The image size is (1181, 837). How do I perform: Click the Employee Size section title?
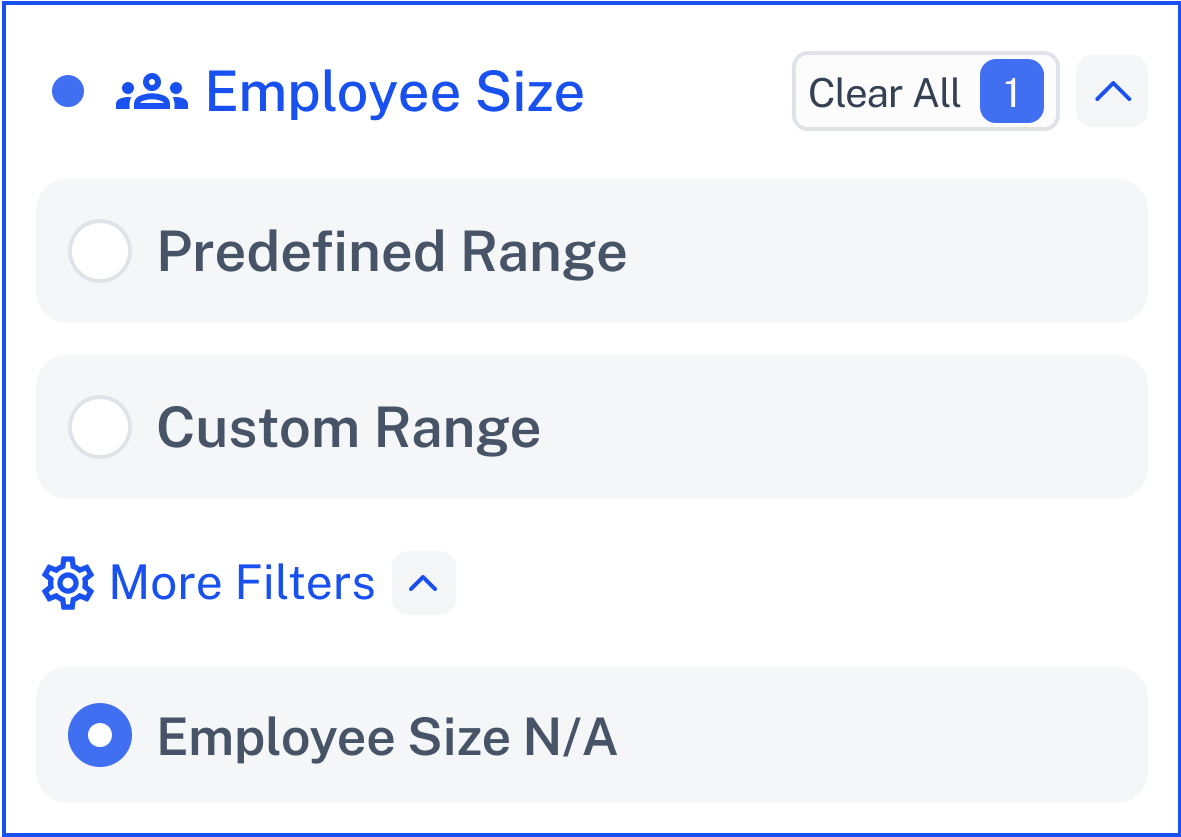395,92
